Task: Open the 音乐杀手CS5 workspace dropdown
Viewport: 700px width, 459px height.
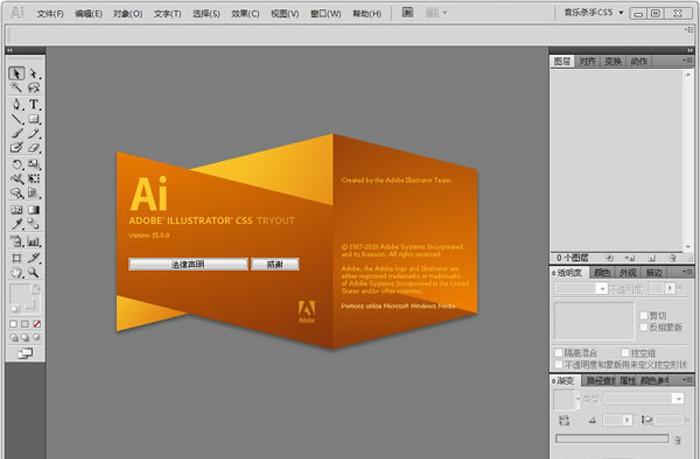Action: [594, 13]
